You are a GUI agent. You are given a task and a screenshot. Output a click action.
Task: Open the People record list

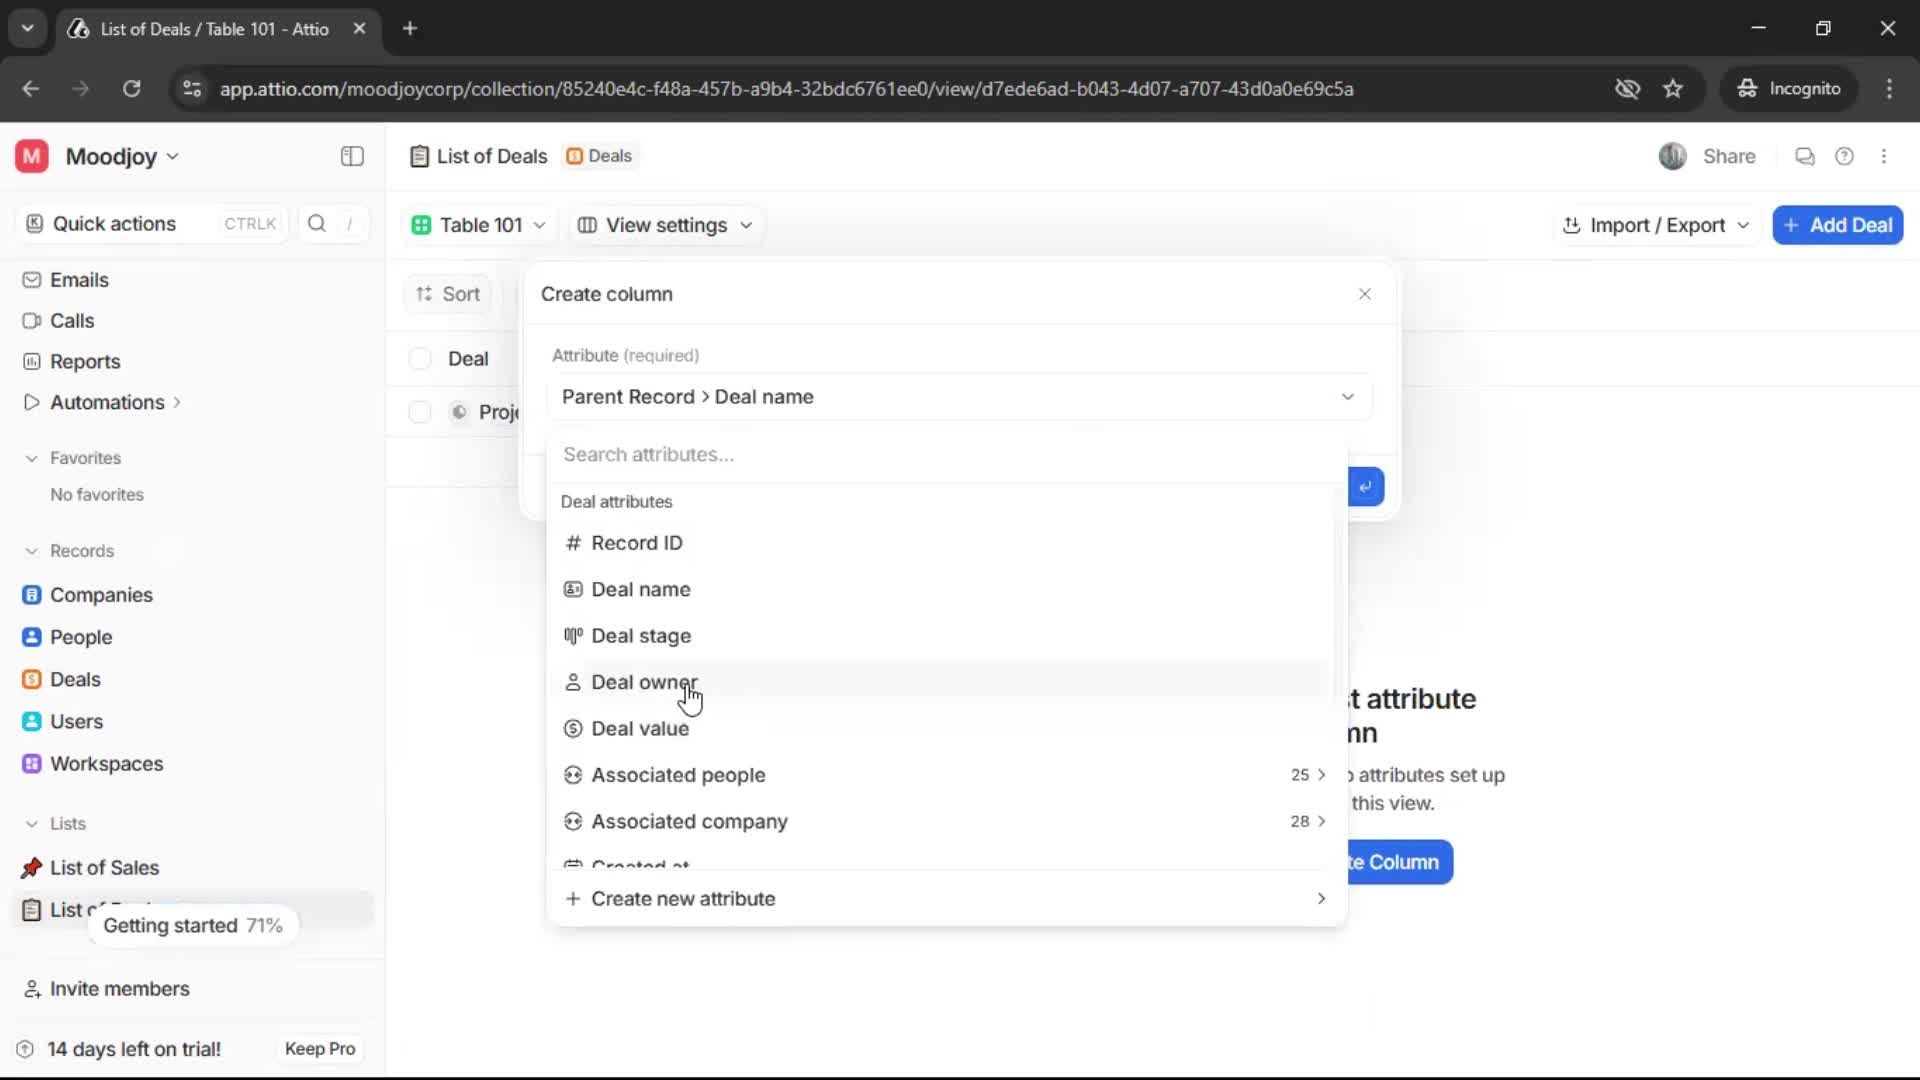(x=82, y=637)
